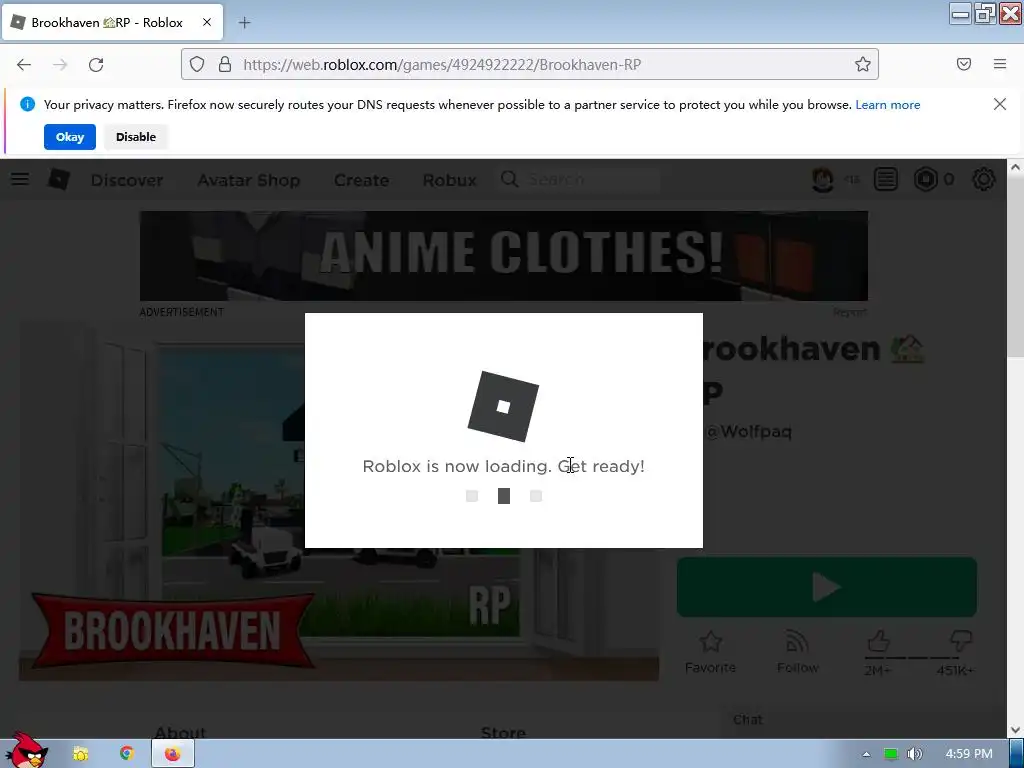Click the Brookhaven game thumbnail image
Viewport: 1024px width, 768px height.
pyautogui.click(x=338, y=503)
